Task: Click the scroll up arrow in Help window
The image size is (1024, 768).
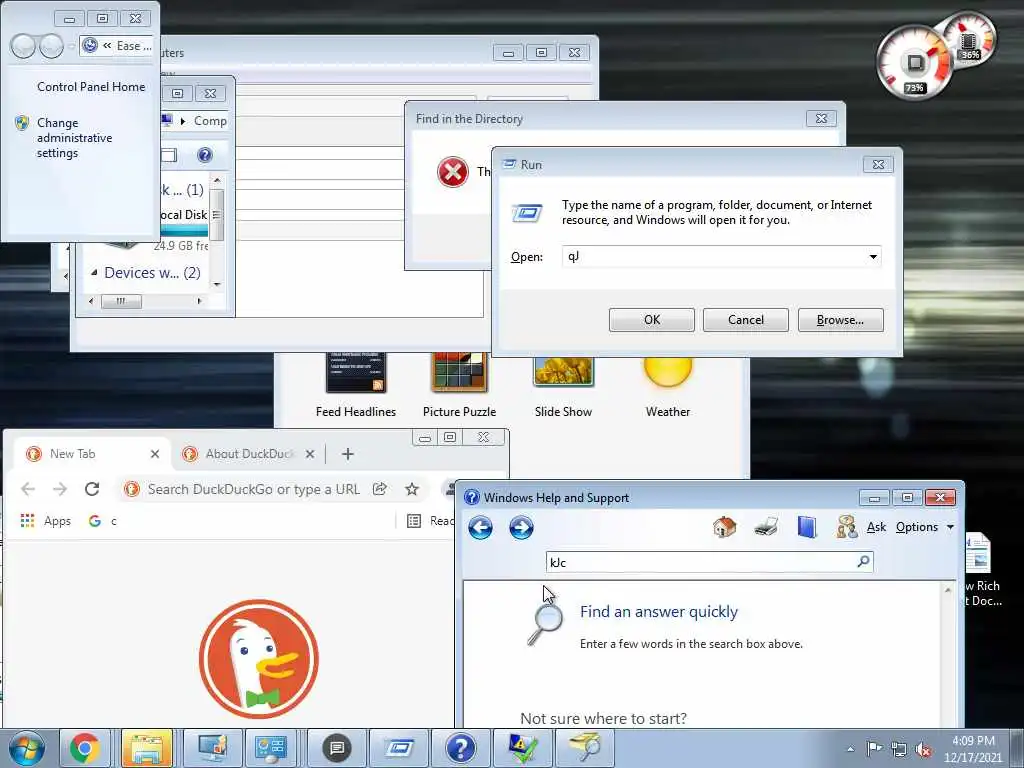Action: pyautogui.click(x=948, y=590)
